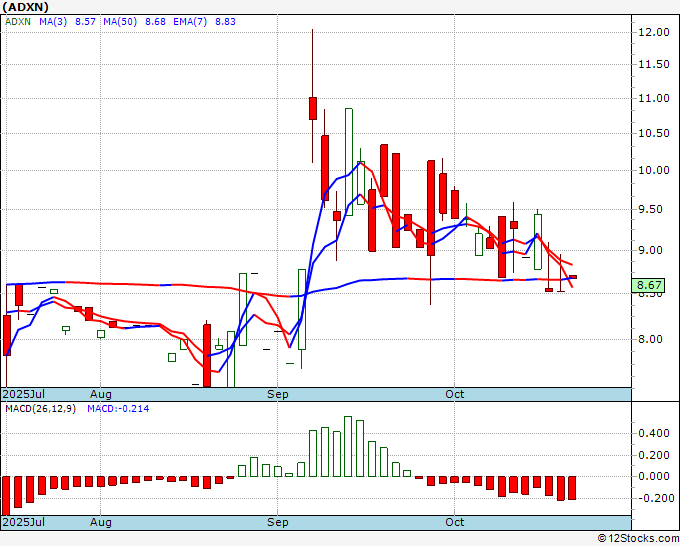Click the 0.000 MACD axis label
This screenshot has height=546, width=680.
(654, 476)
